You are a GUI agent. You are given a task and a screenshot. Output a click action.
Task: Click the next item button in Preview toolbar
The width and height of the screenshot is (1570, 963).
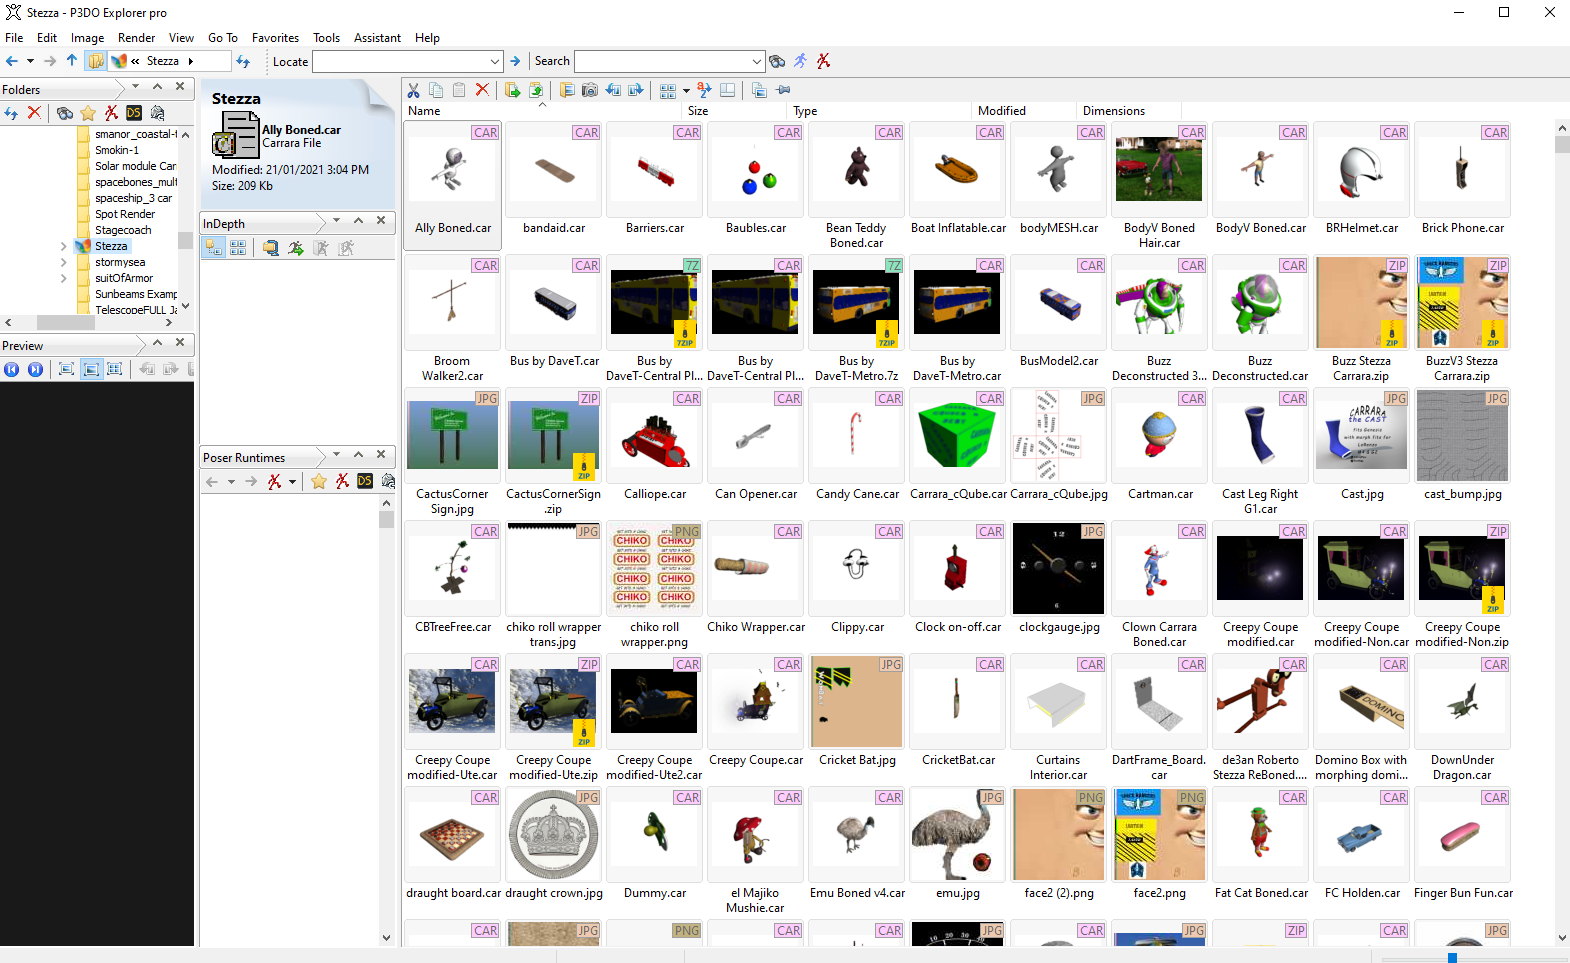click(x=35, y=369)
